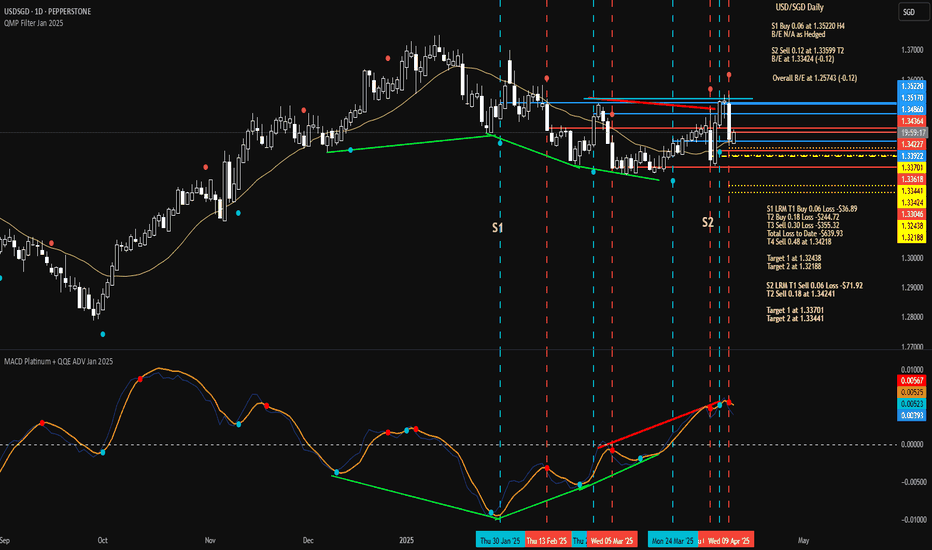Select 'S1 Buy 0.06 at 1.35220 H4' text
Image resolution: width=932 pixels, height=550 pixels.
pyautogui.click(x=808, y=26)
